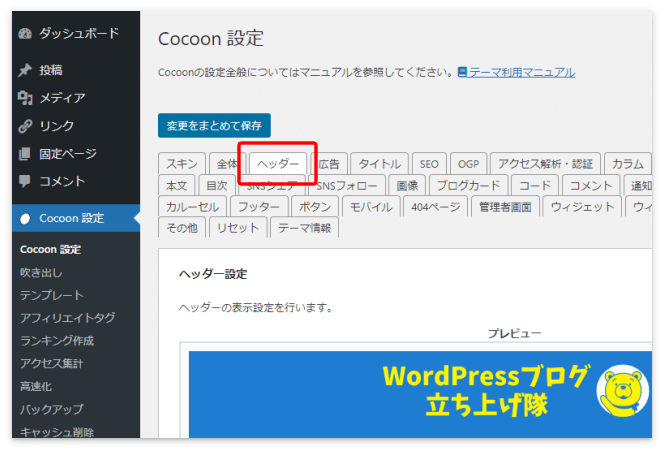The height and width of the screenshot is (451, 664).
Task: Switch to the 404ページ tab
Action: point(435,207)
